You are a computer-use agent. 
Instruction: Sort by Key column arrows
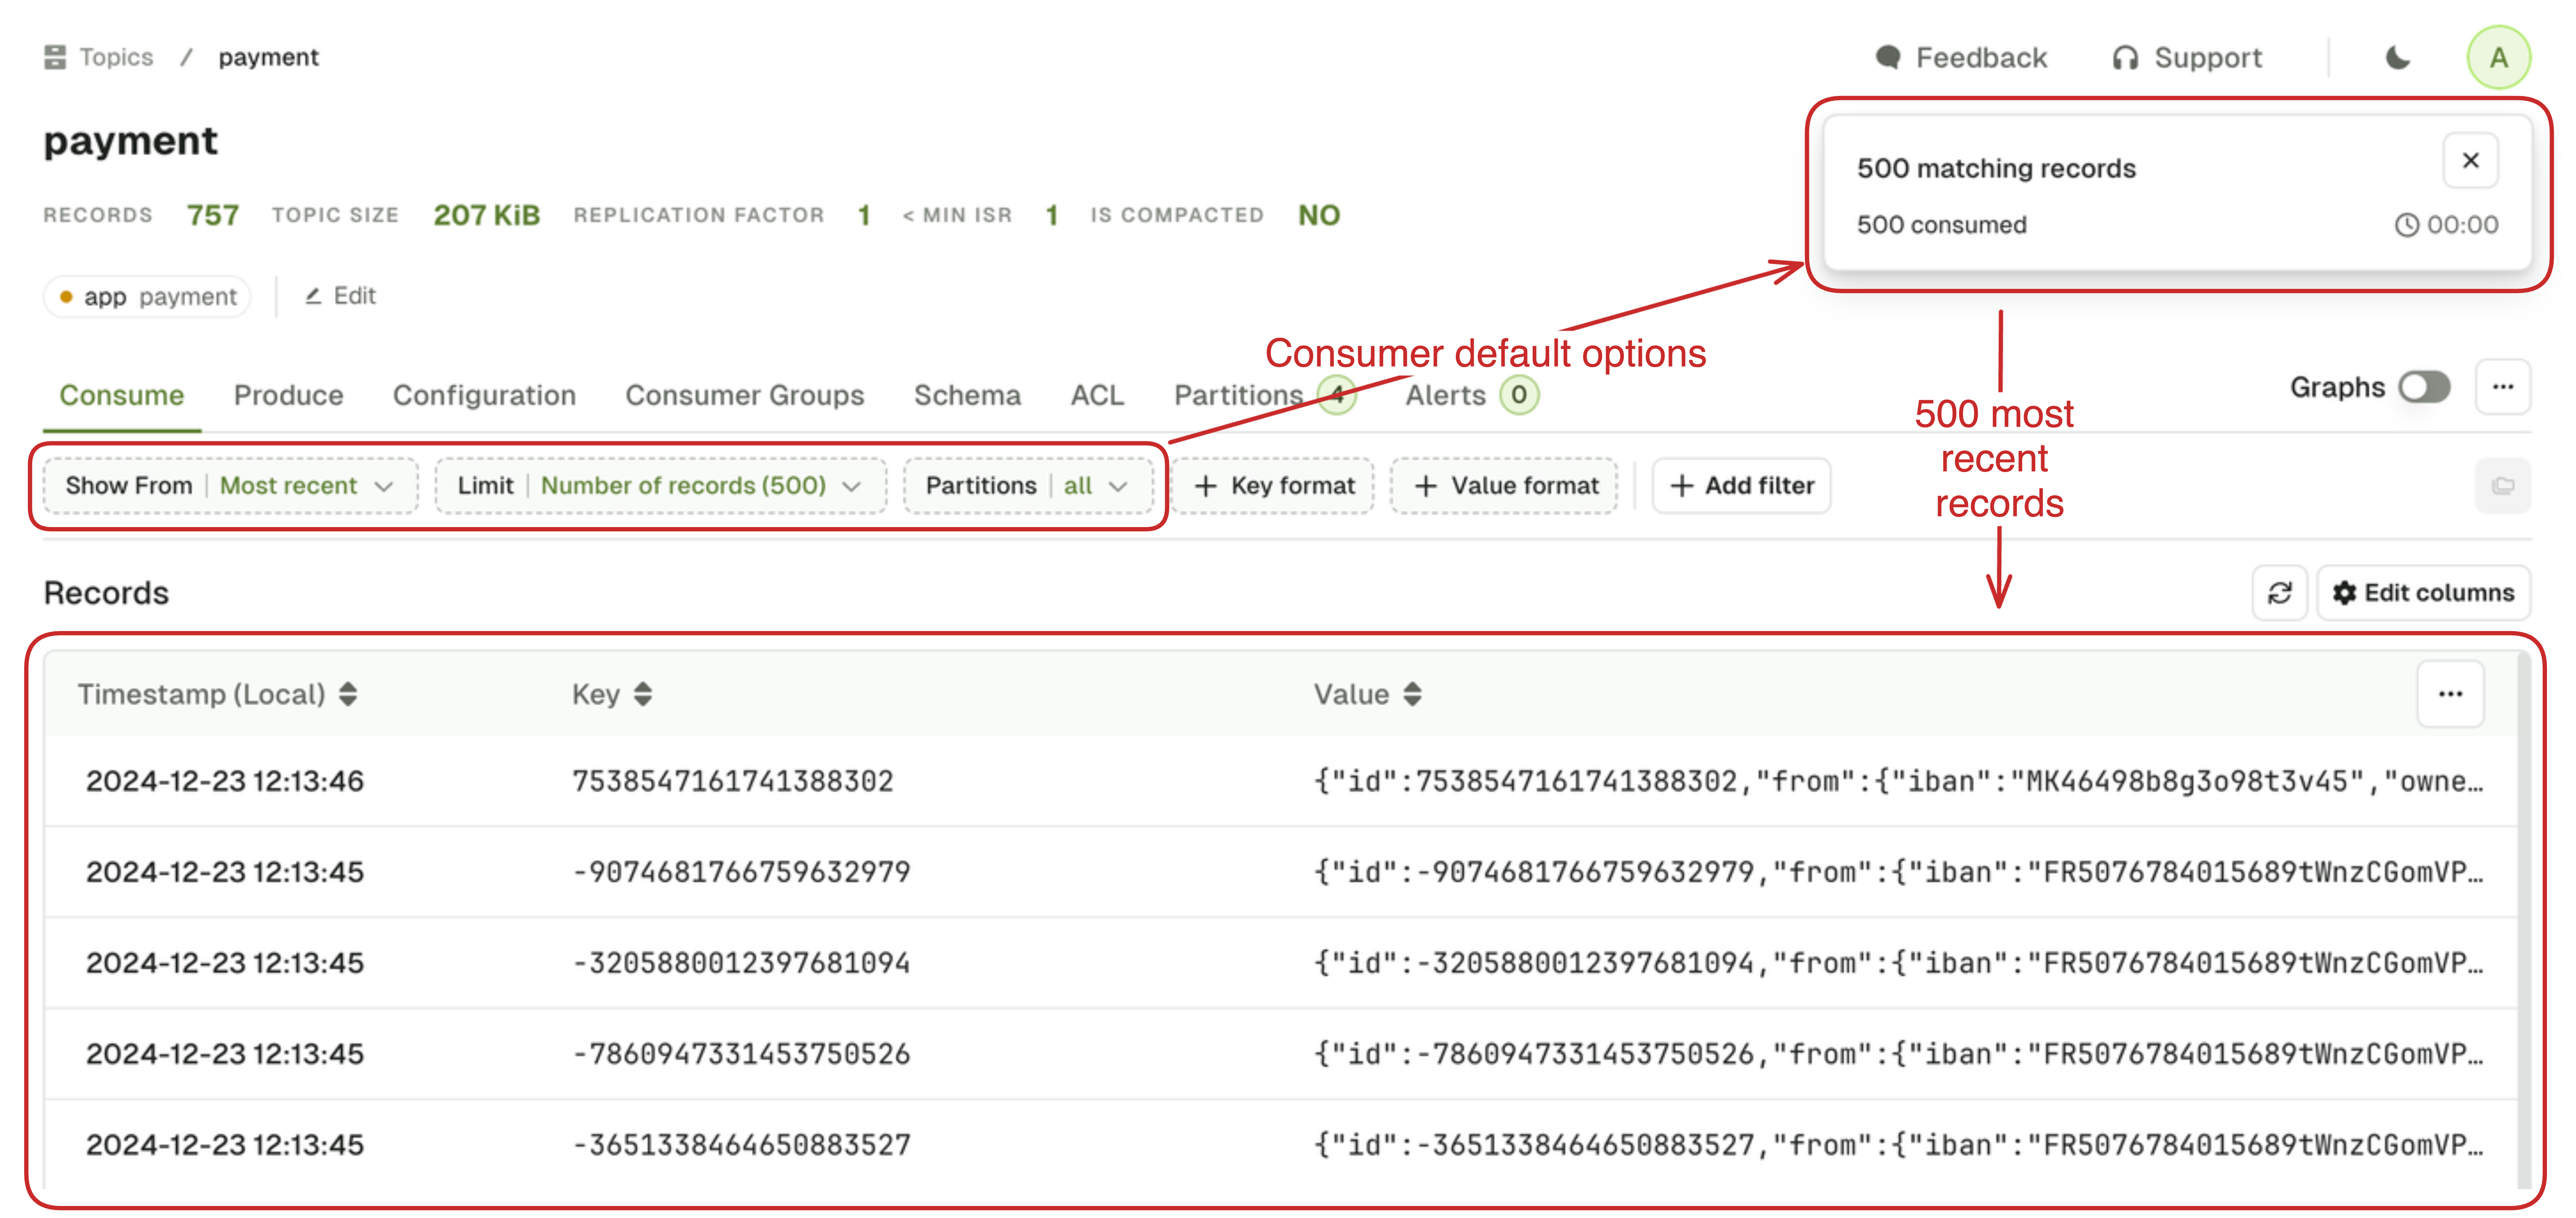[x=643, y=694]
